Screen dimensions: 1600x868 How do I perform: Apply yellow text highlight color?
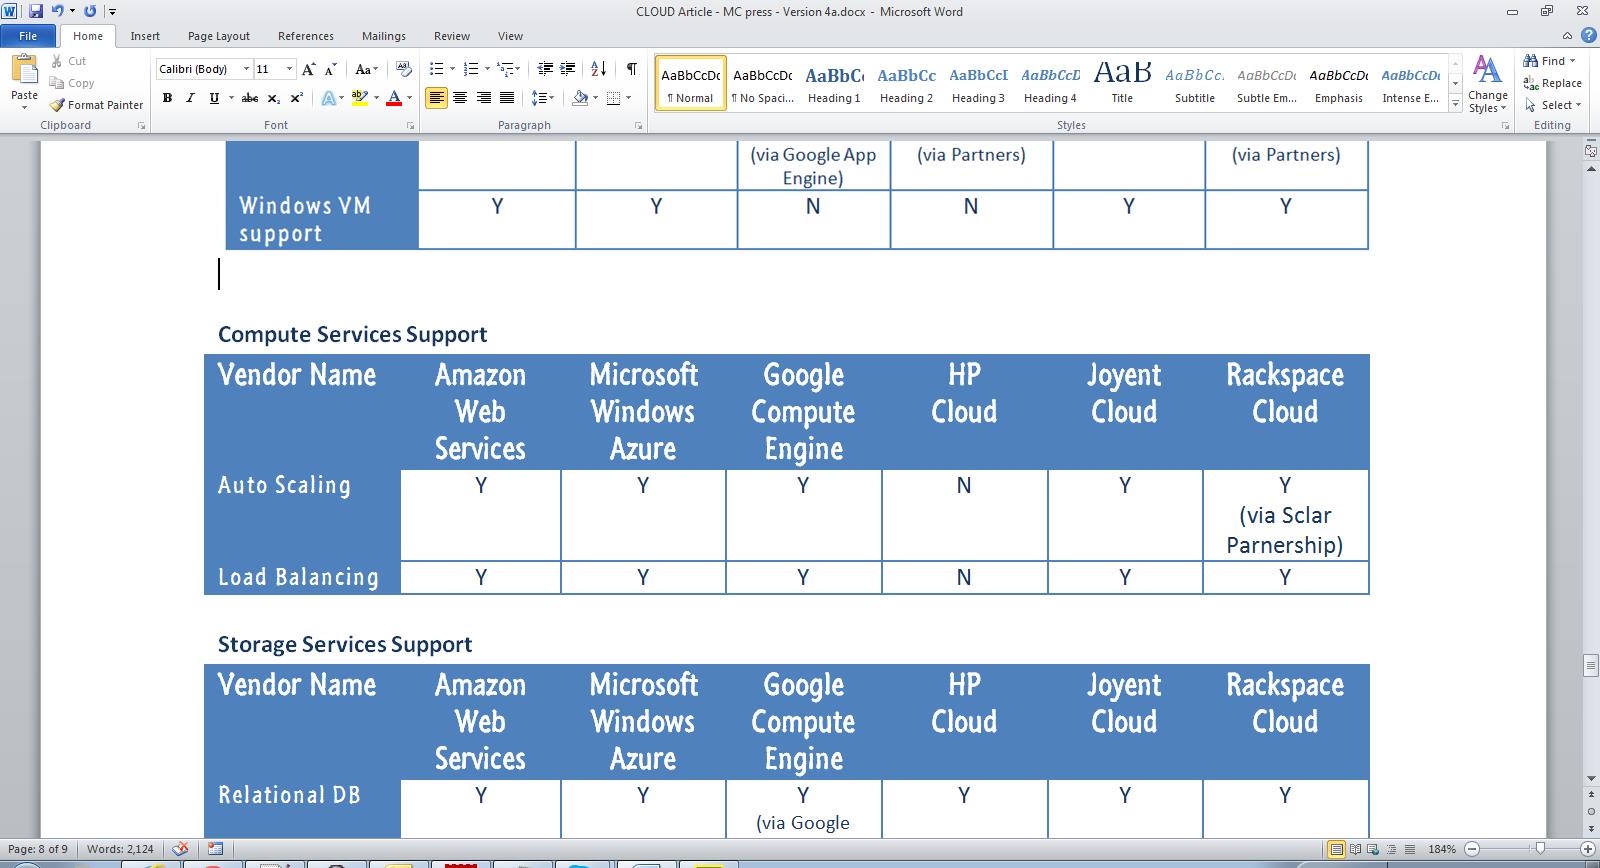pos(360,98)
